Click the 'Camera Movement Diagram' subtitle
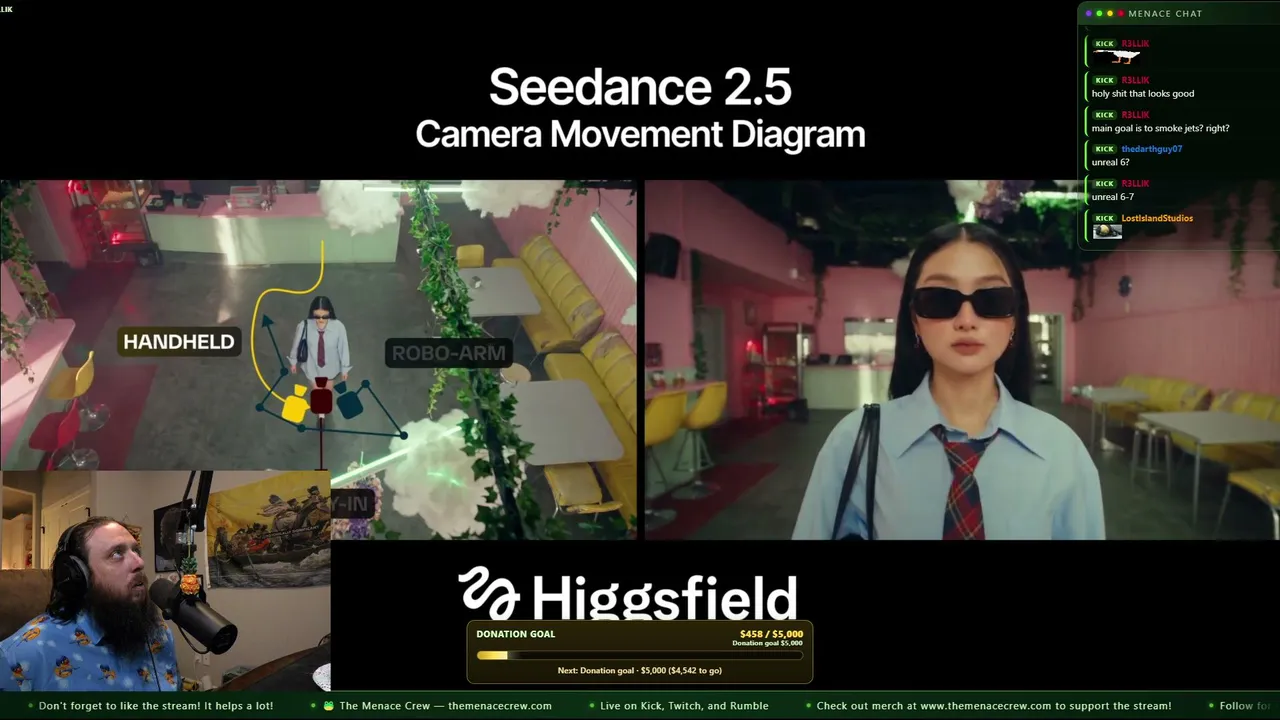The width and height of the screenshot is (1280, 720). tap(640, 134)
